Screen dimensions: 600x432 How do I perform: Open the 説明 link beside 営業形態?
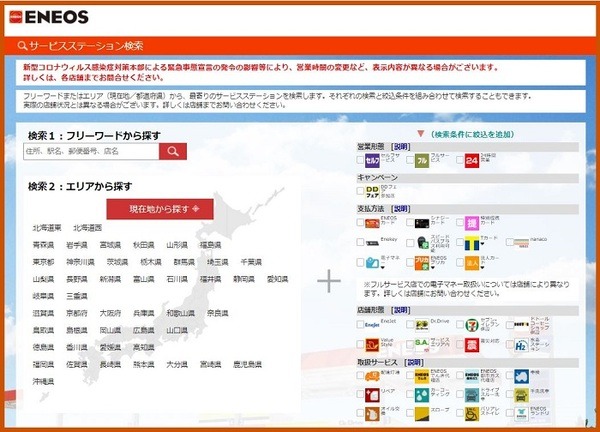point(401,147)
